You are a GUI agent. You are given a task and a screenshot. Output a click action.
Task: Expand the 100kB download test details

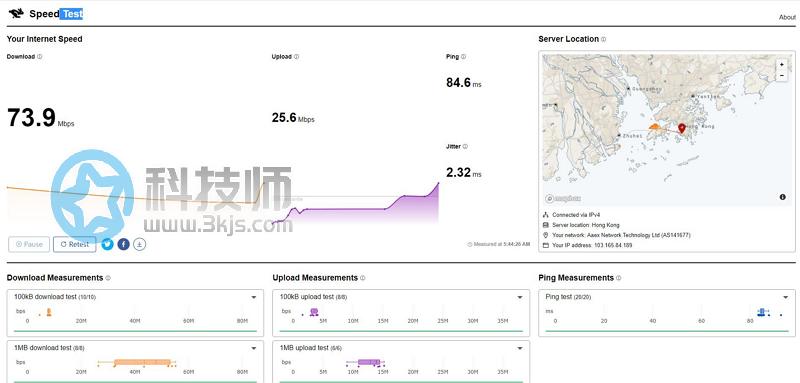(x=254, y=297)
